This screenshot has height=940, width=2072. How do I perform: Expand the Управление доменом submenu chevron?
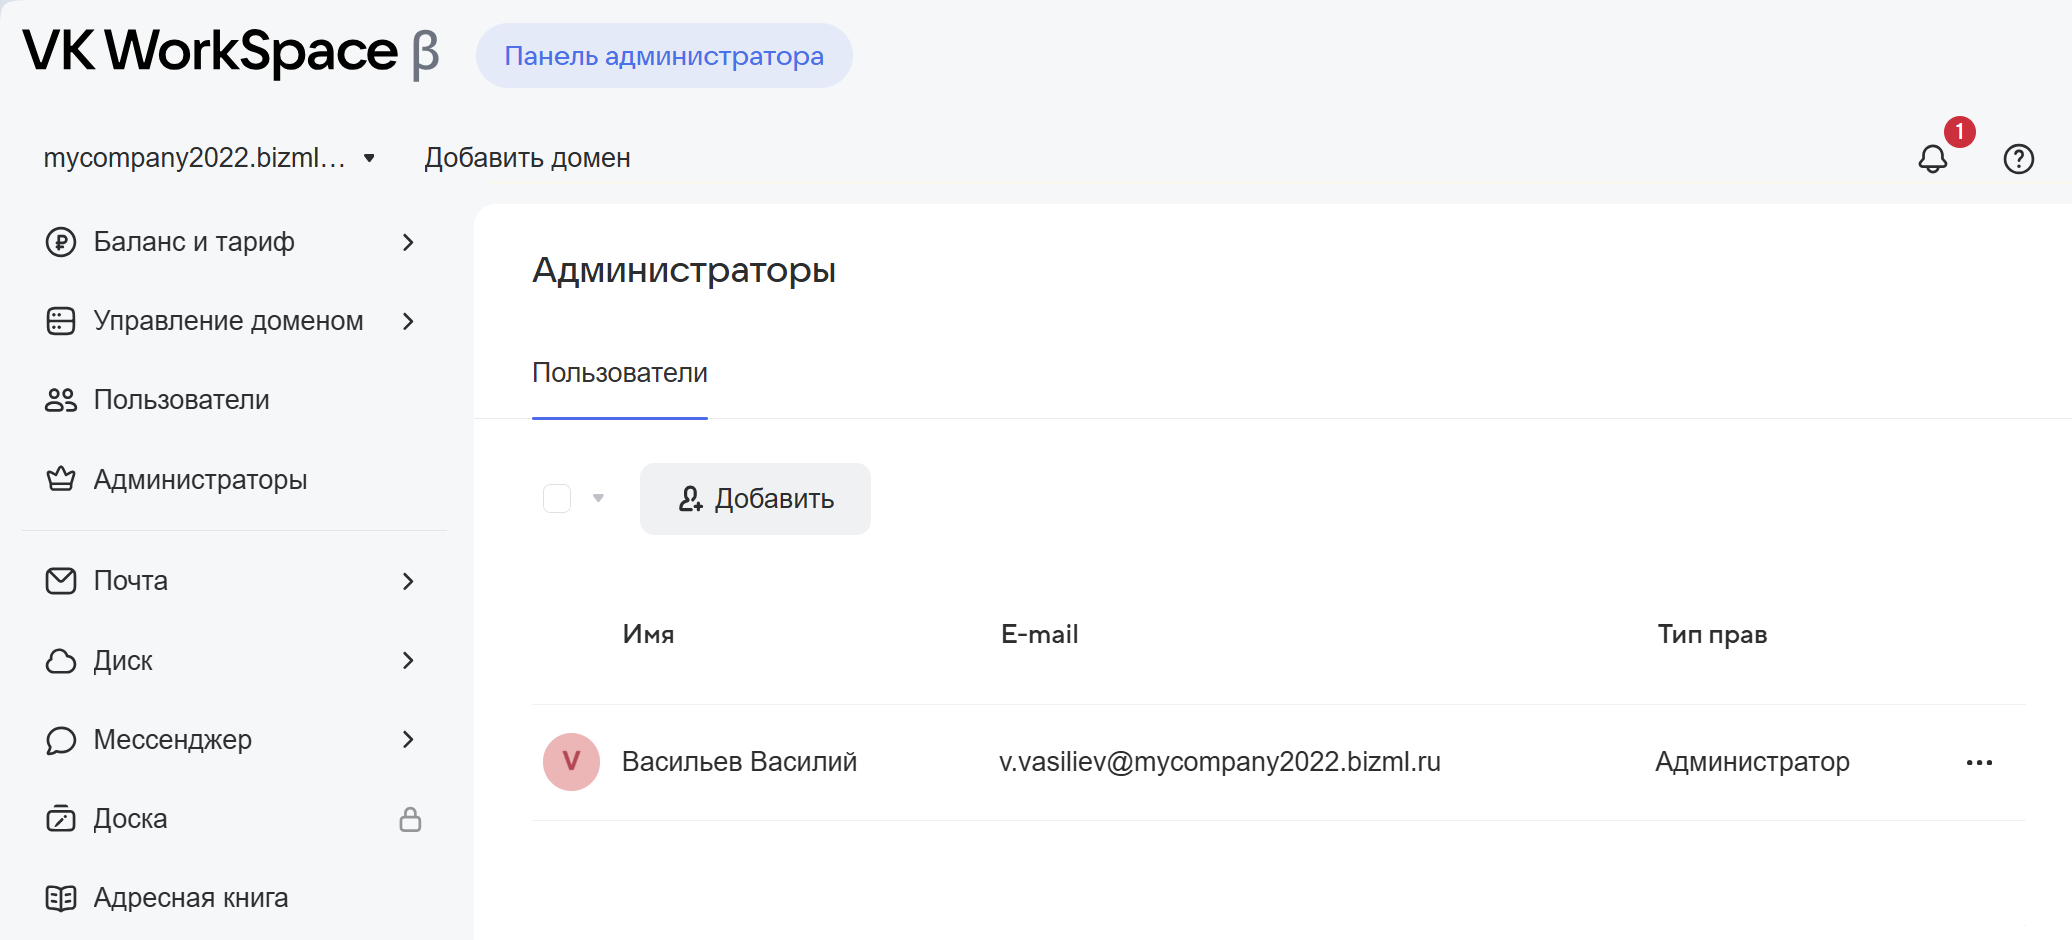408,321
